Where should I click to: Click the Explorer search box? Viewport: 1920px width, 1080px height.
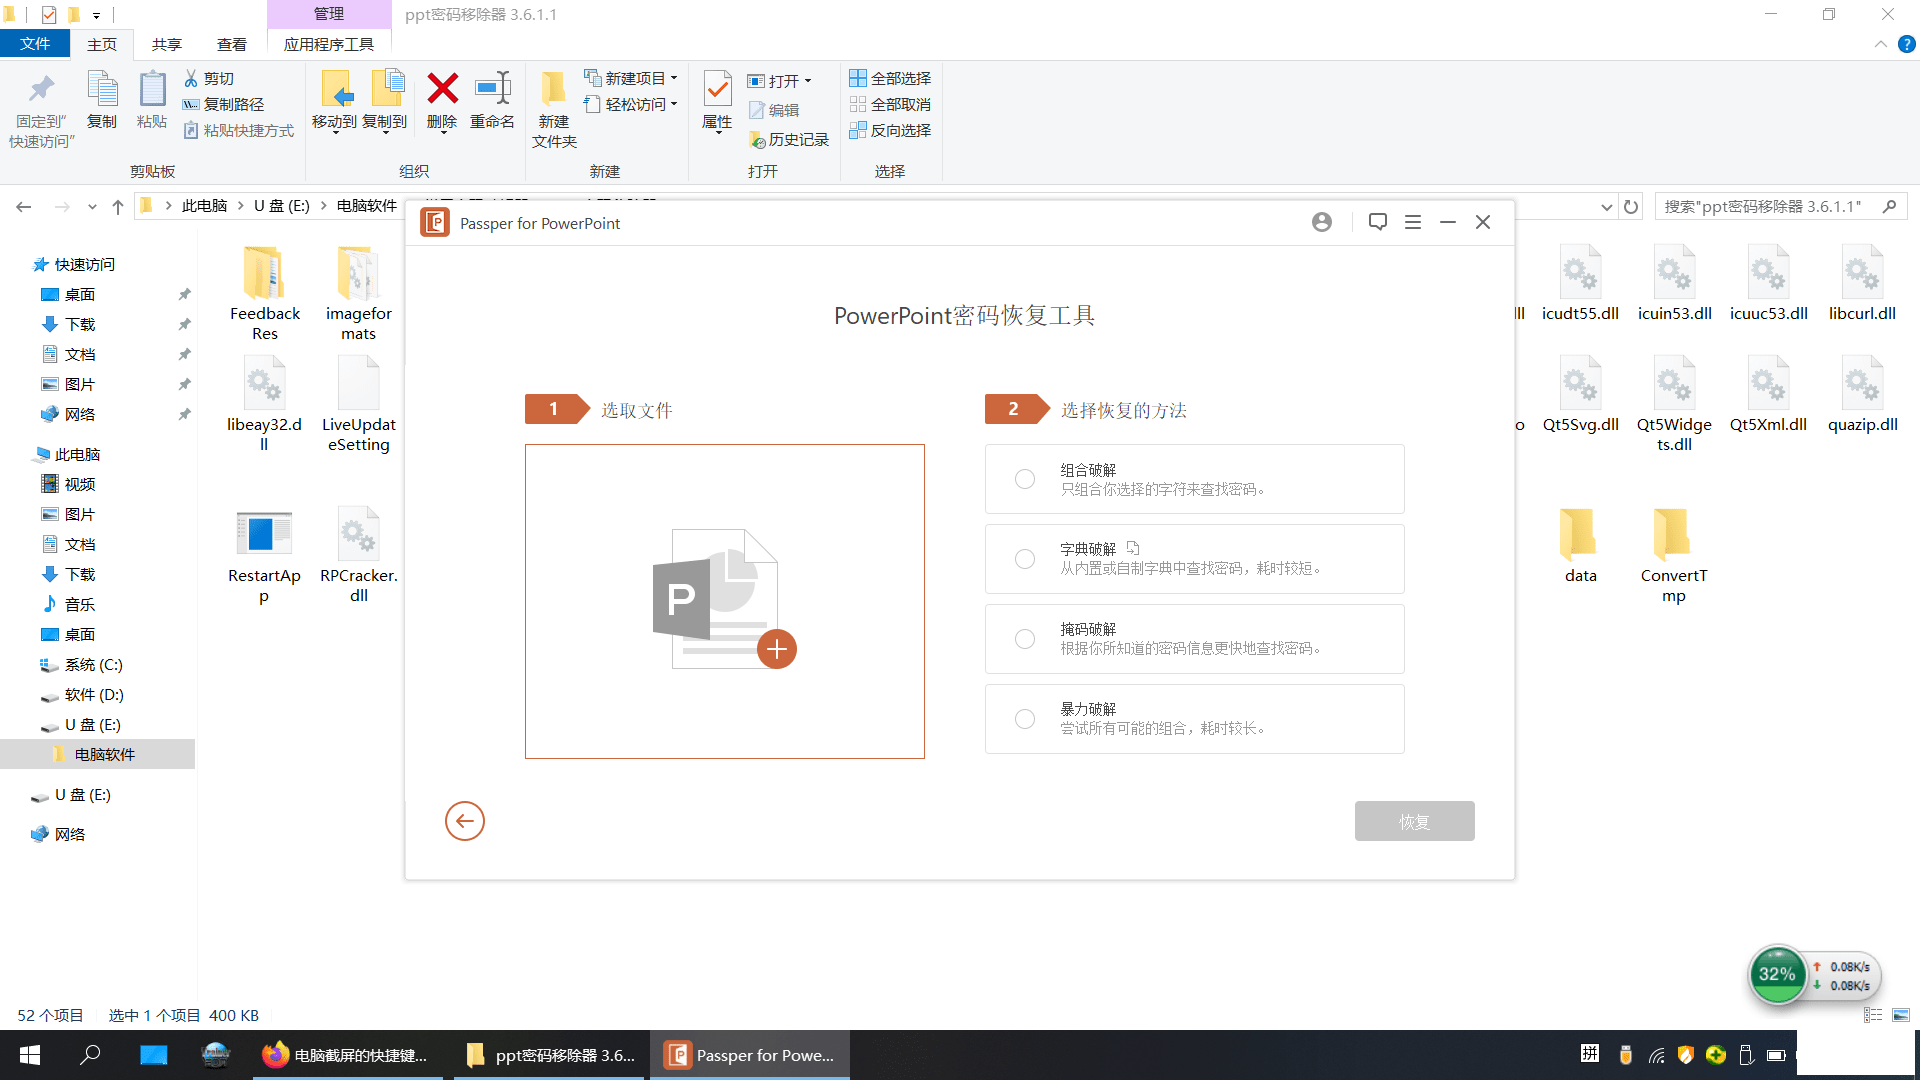[1781, 206]
